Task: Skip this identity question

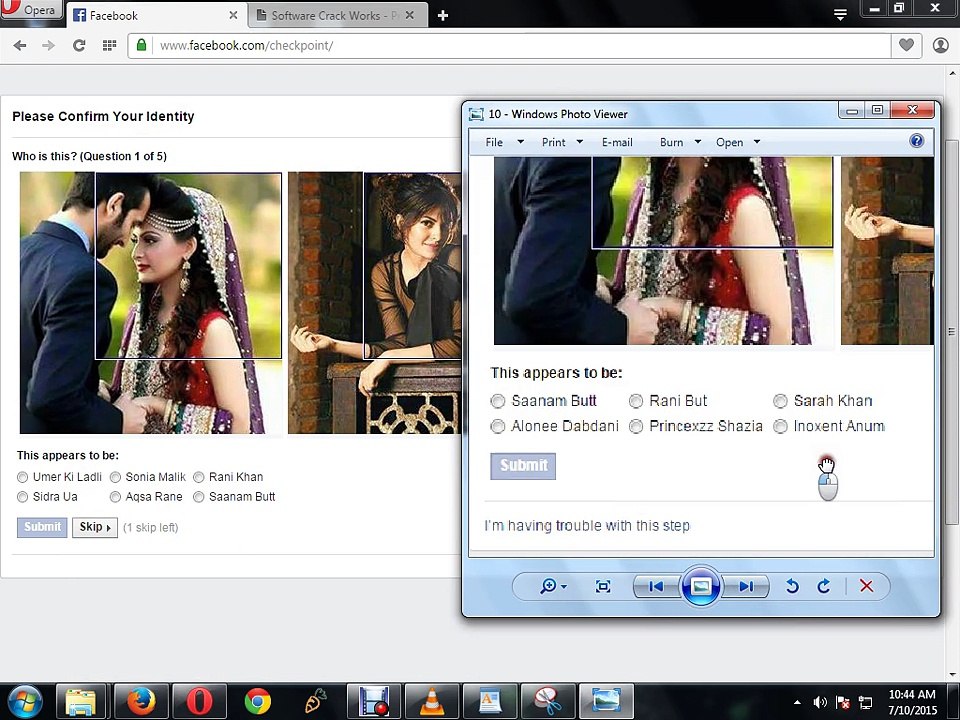Action: click(x=95, y=527)
